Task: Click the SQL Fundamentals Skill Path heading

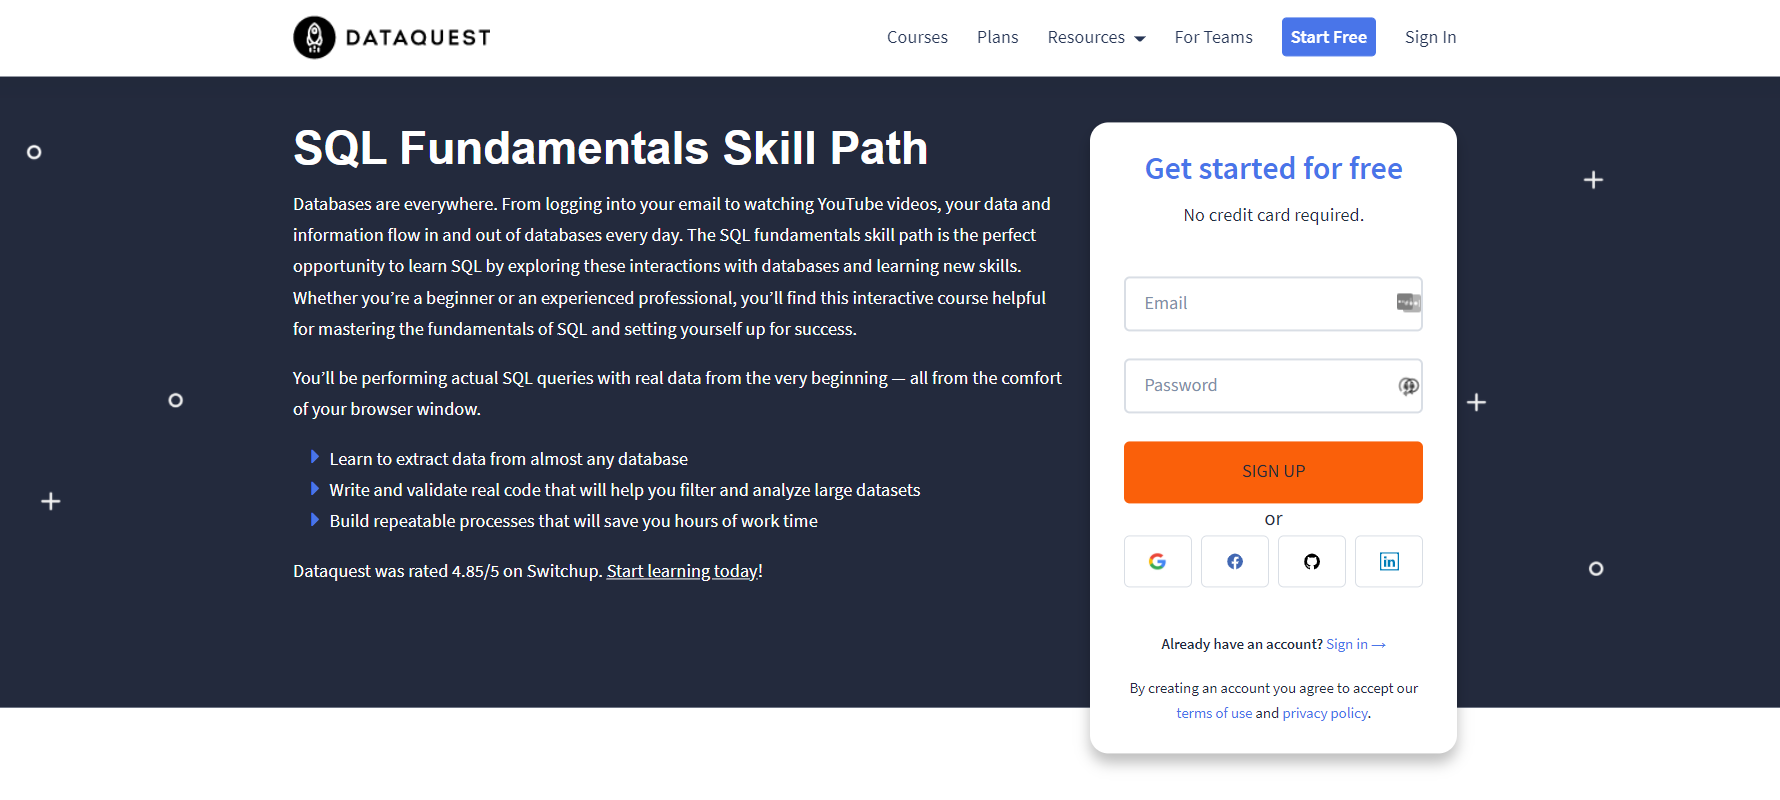Action: click(x=610, y=148)
